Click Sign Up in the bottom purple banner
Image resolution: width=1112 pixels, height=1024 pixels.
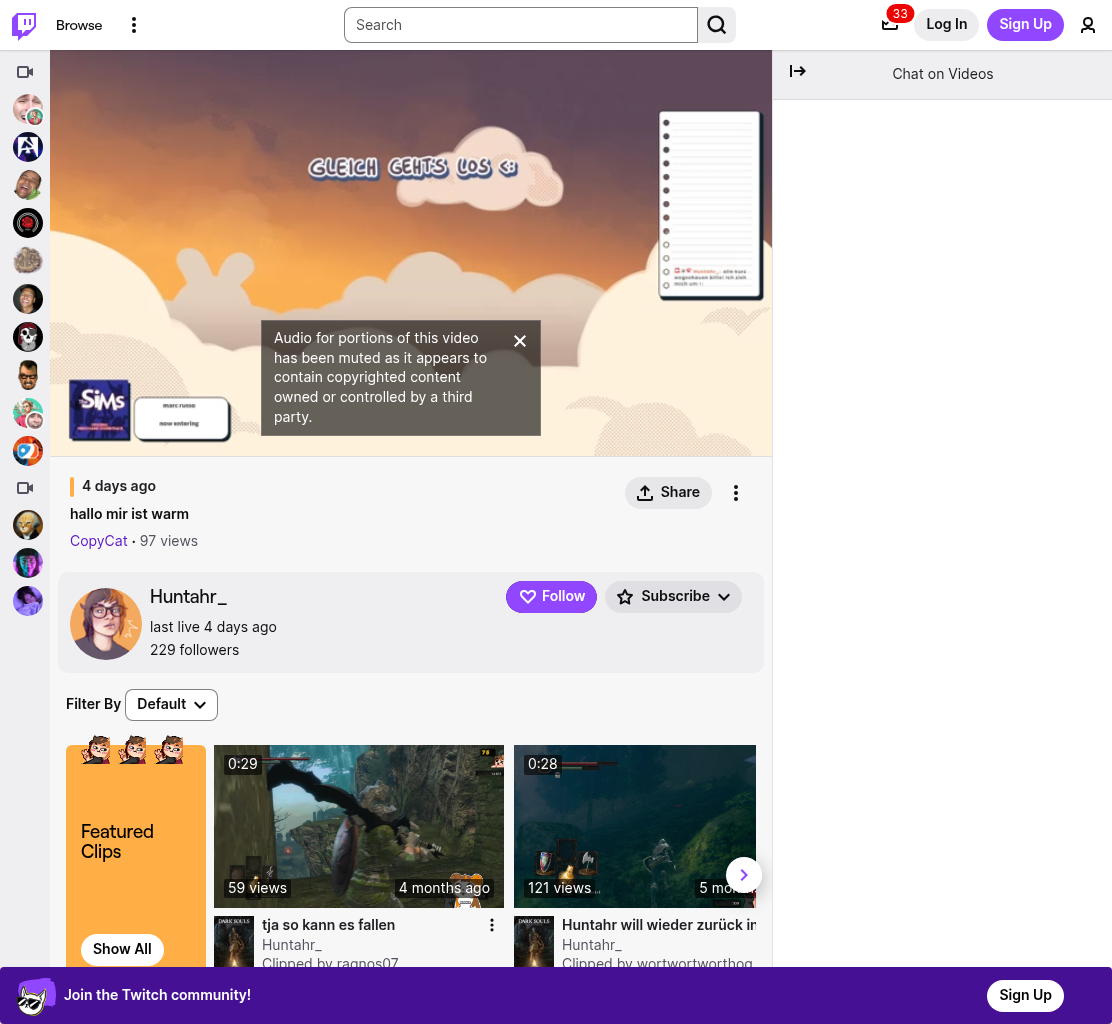click(1025, 995)
